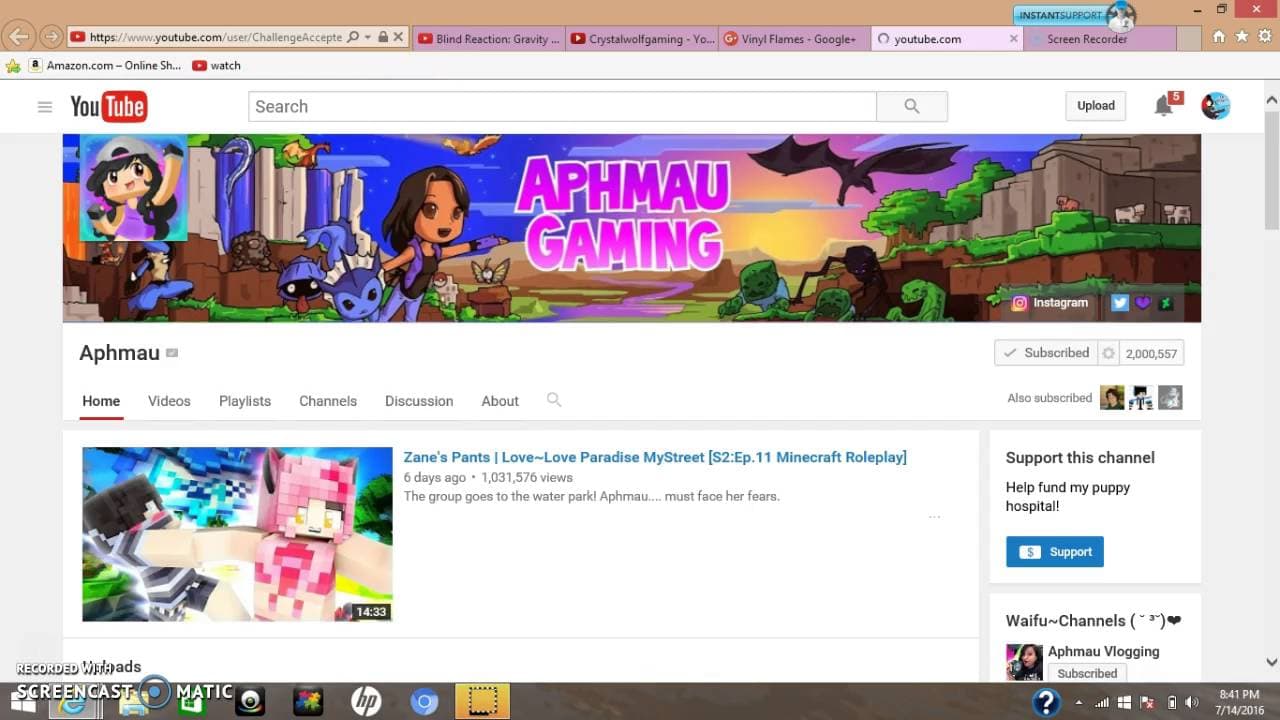Stop loading with address bar X

tap(398, 38)
